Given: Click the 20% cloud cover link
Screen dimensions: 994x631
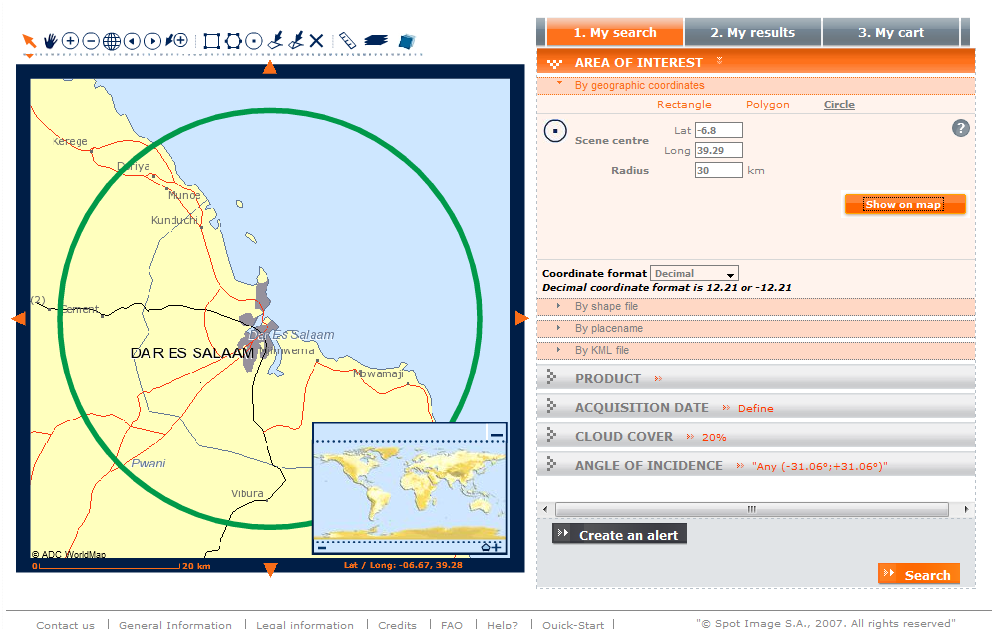Looking at the screenshot, I should [x=714, y=438].
